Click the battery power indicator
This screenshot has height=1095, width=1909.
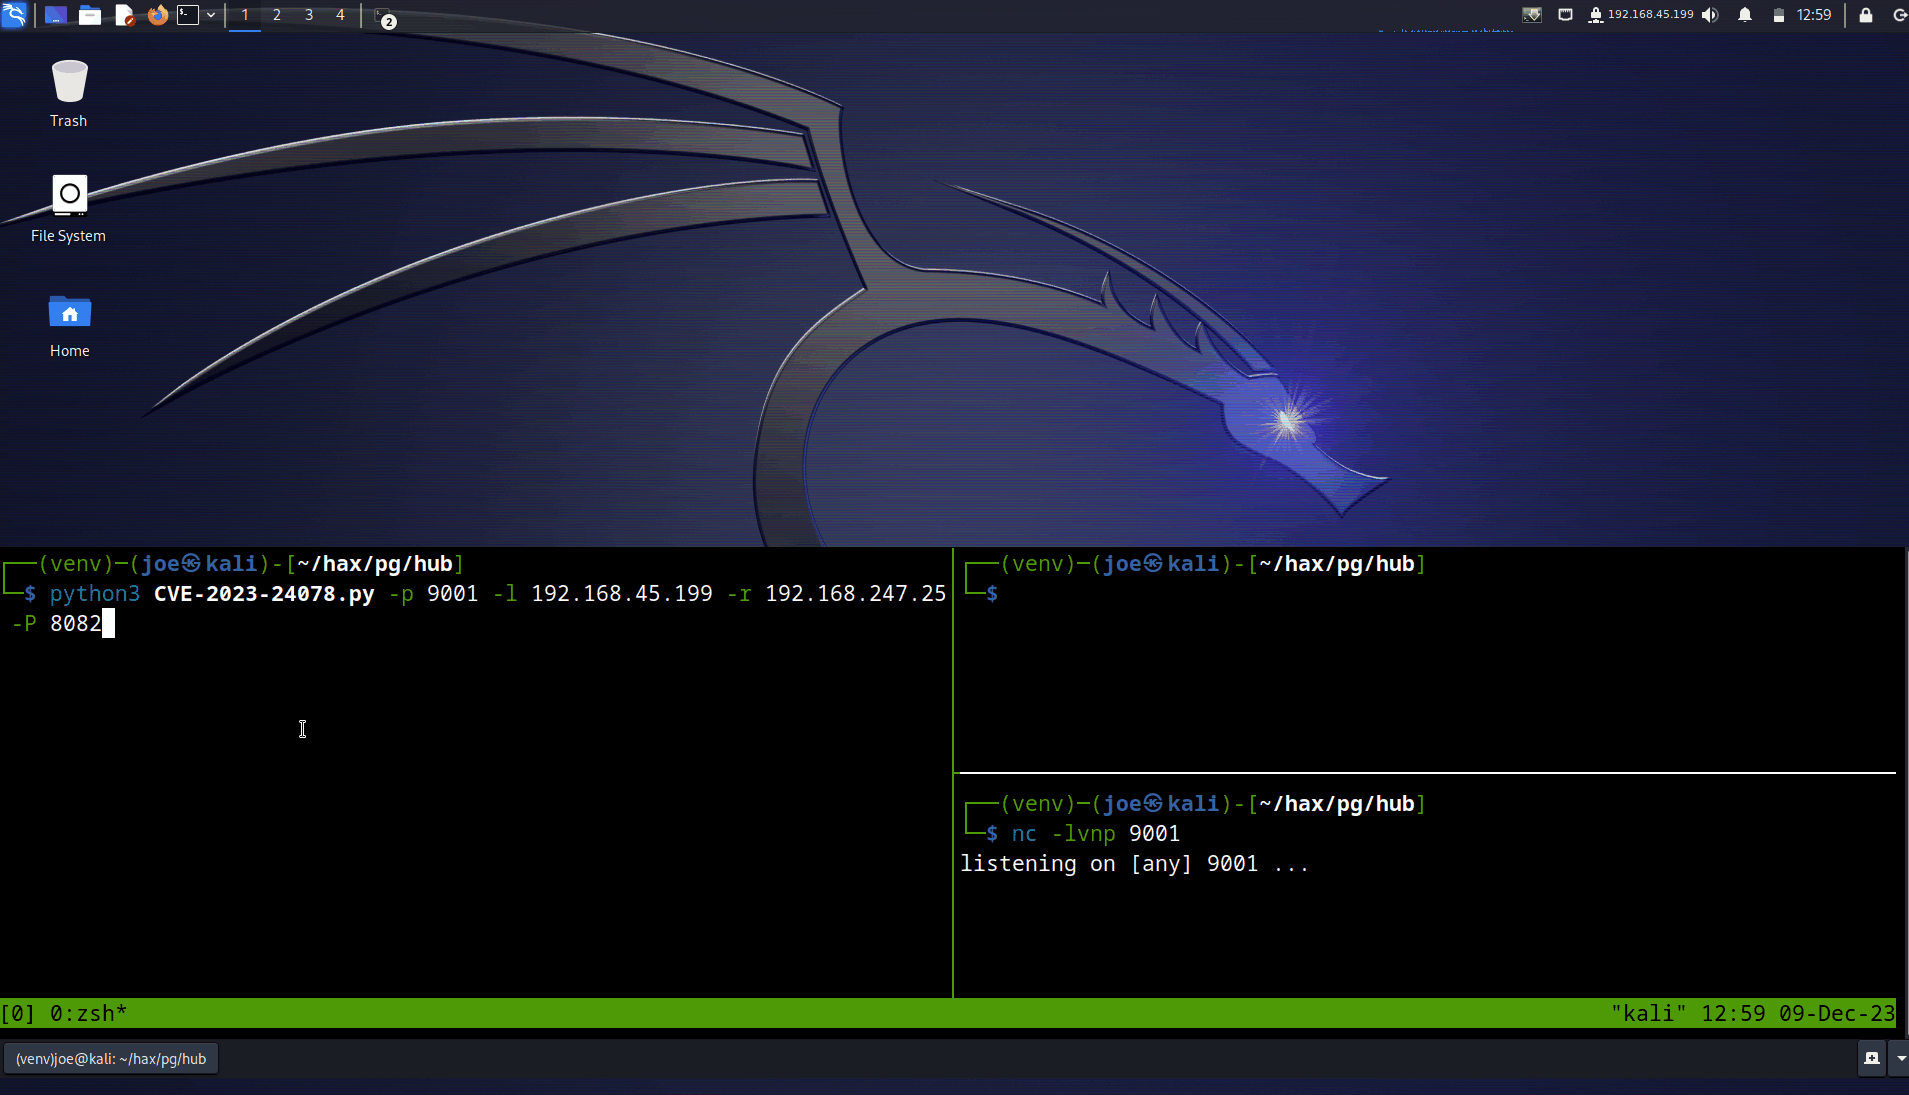(1779, 15)
